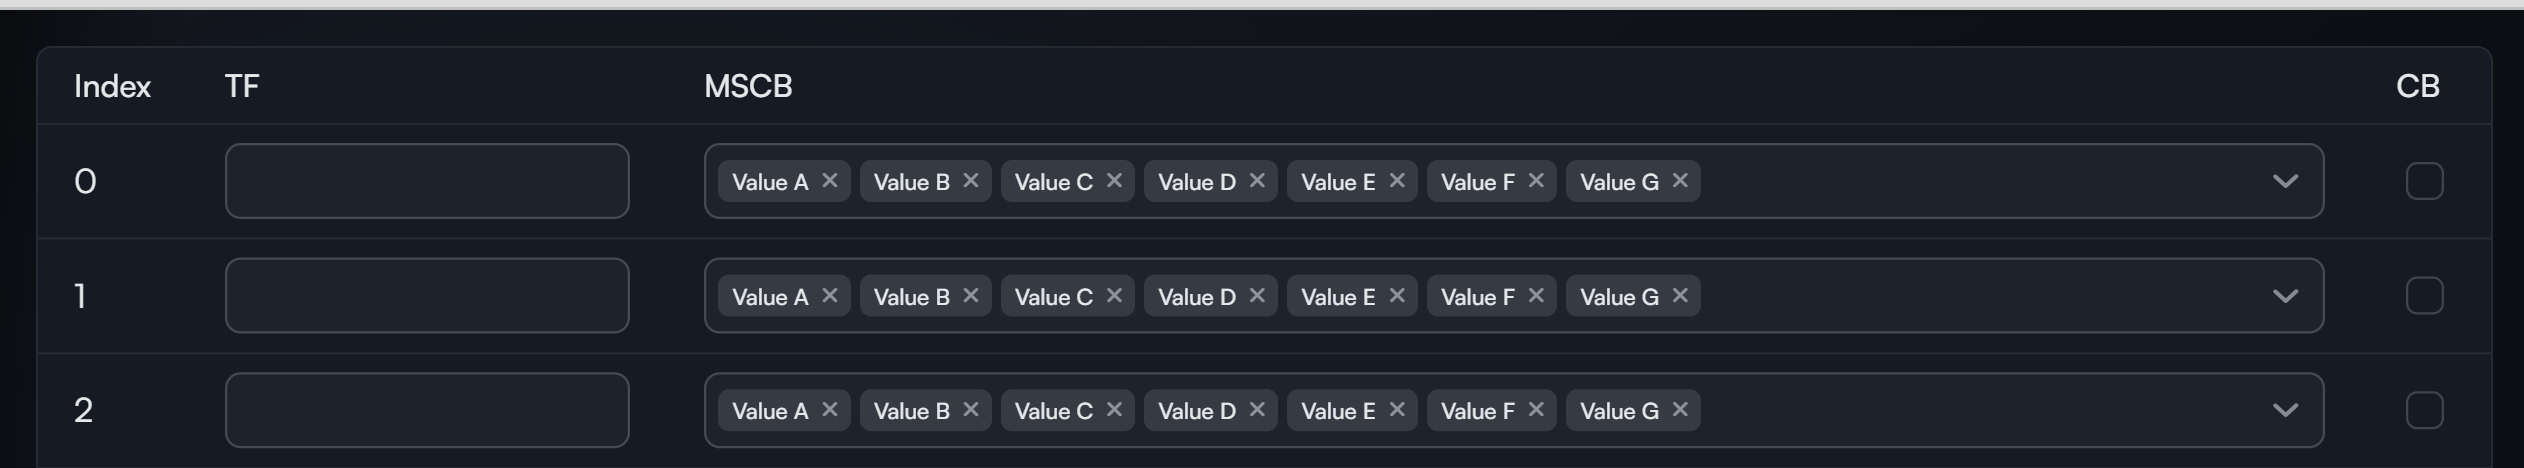This screenshot has width=2524, height=468.
Task: Click the Index column header
Action: click(112, 86)
